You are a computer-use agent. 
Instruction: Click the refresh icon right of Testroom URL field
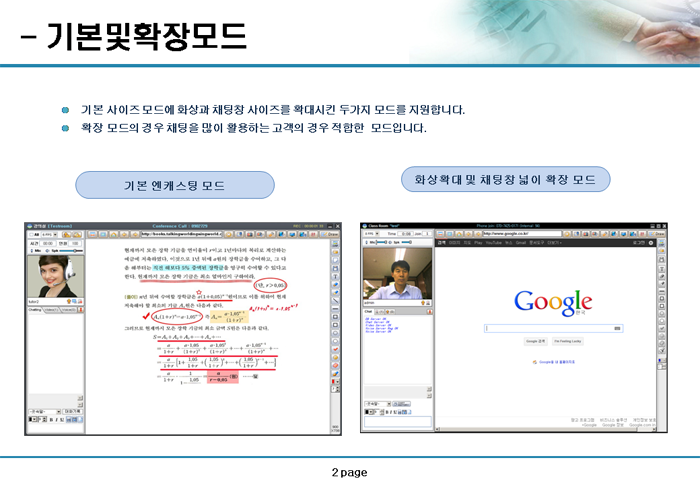pos(229,234)
